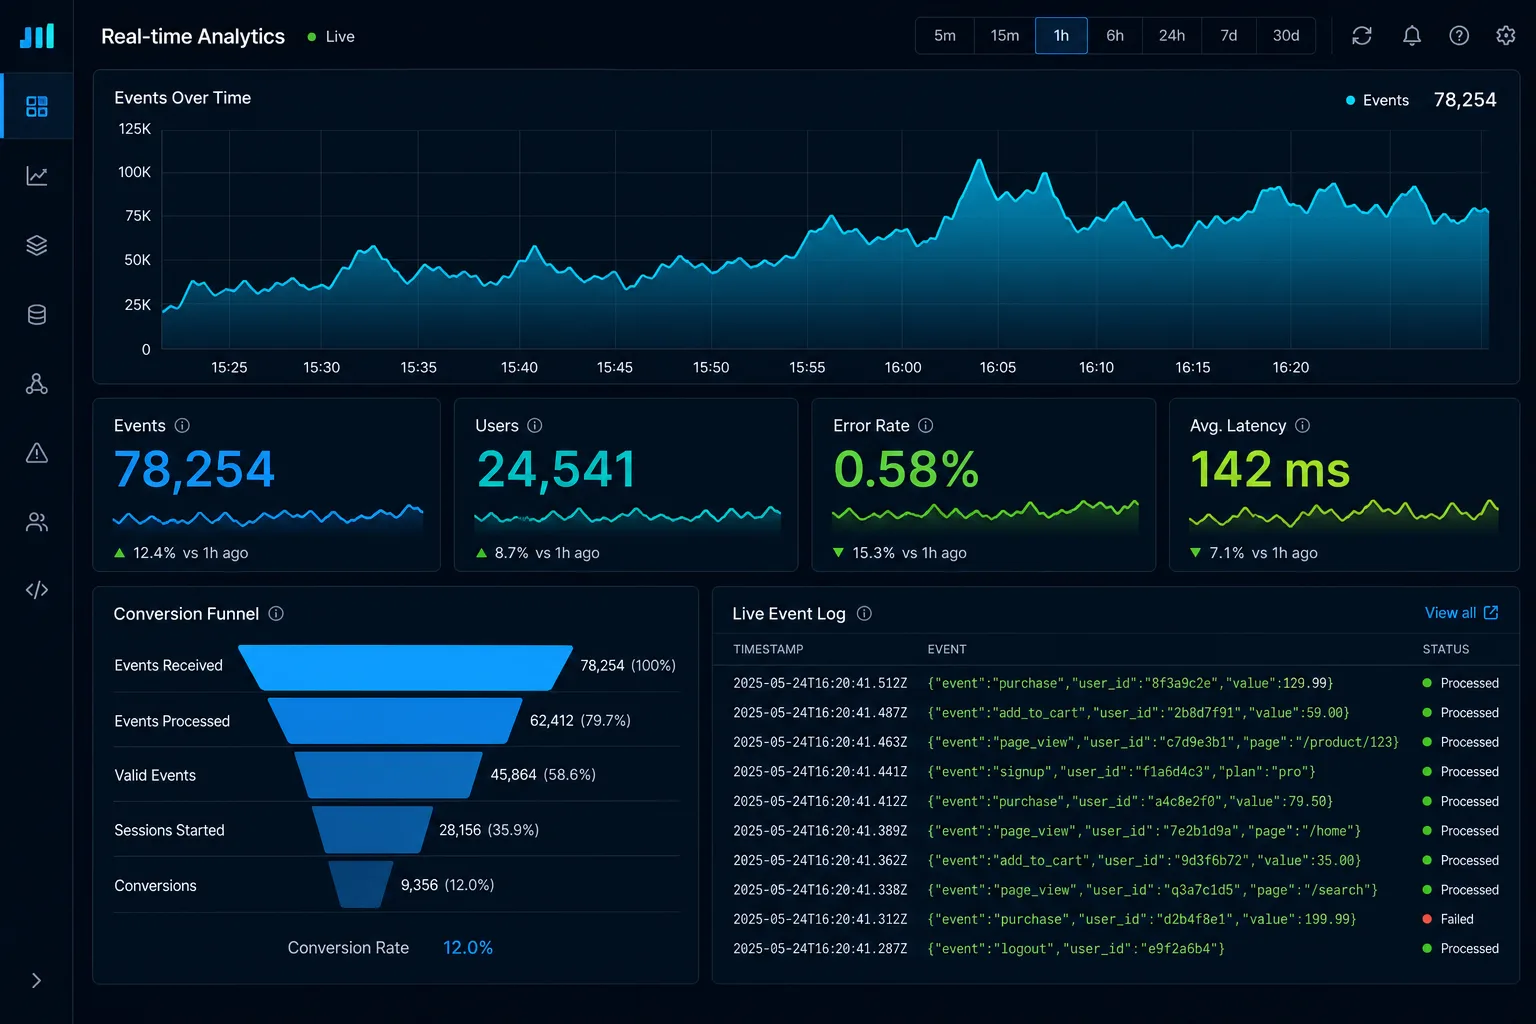
Task: Toggle the Events legend item in chart
Action: [x=1377, y=100]
